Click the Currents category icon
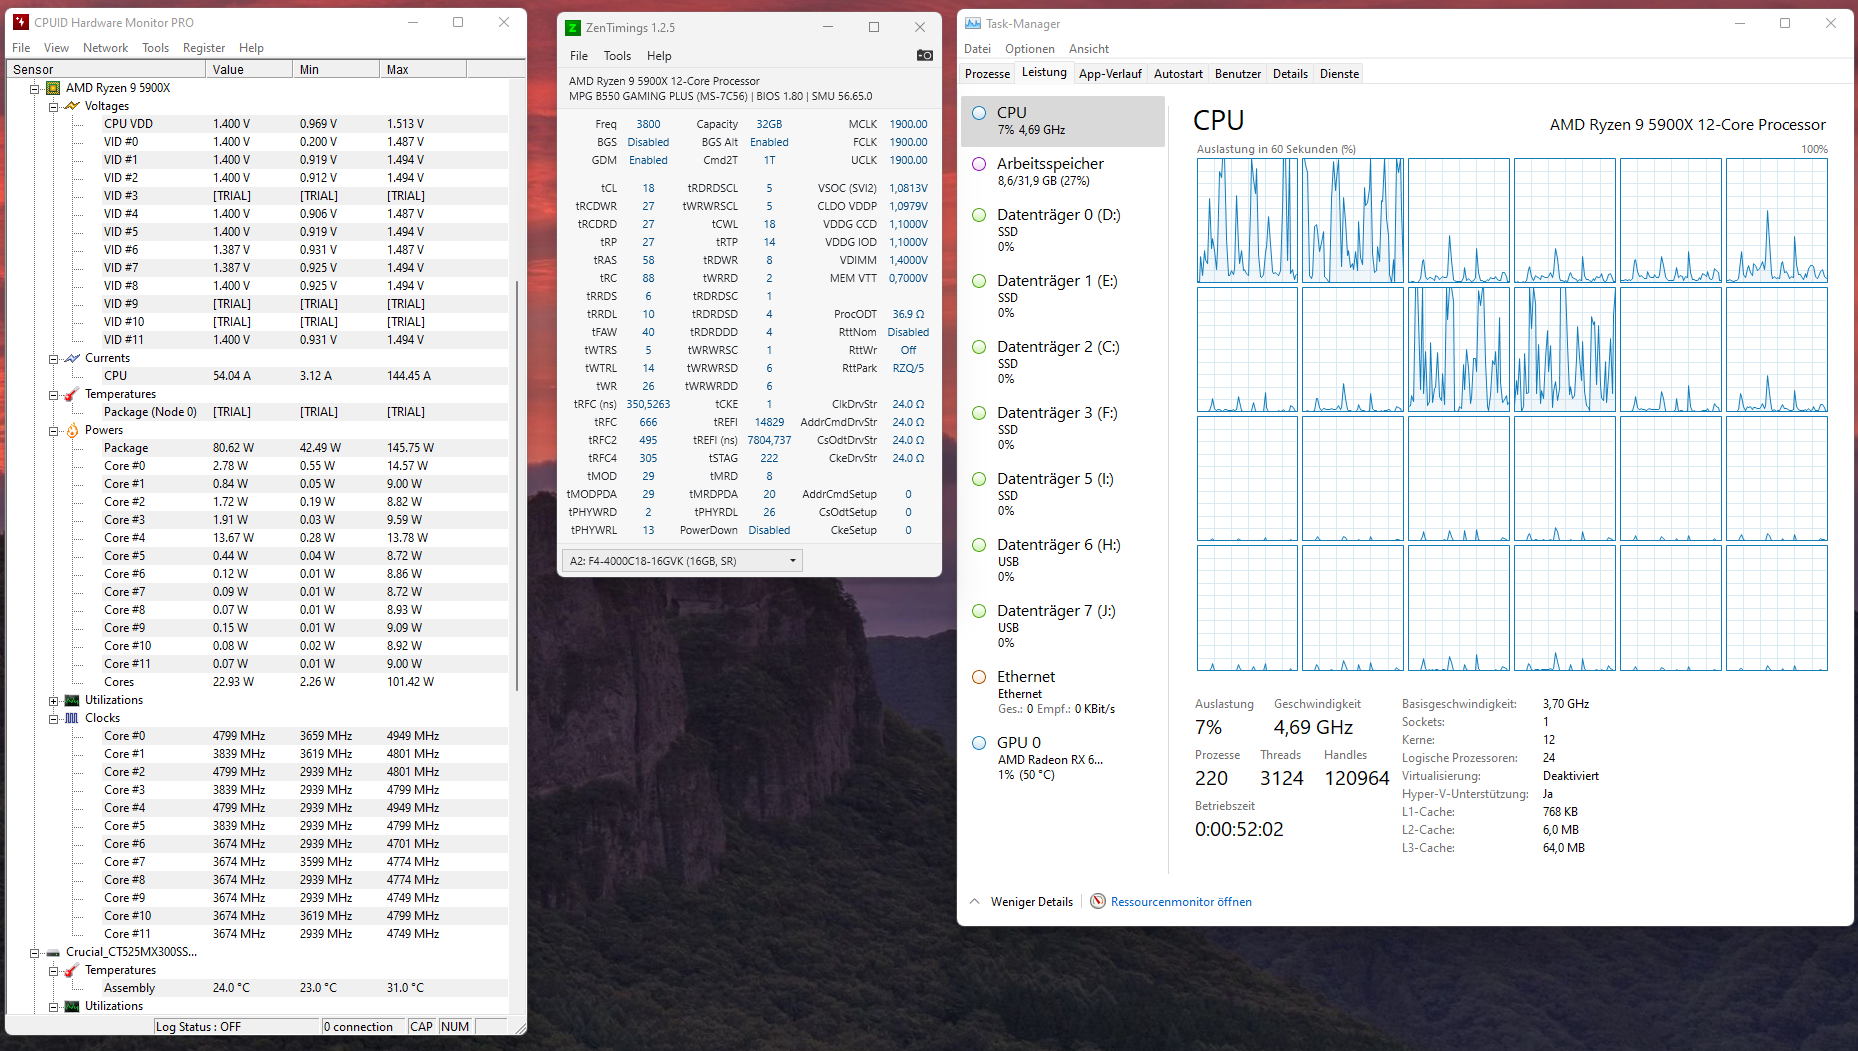The height and width of the screenshot is (1051, 1858). [72, 358]
